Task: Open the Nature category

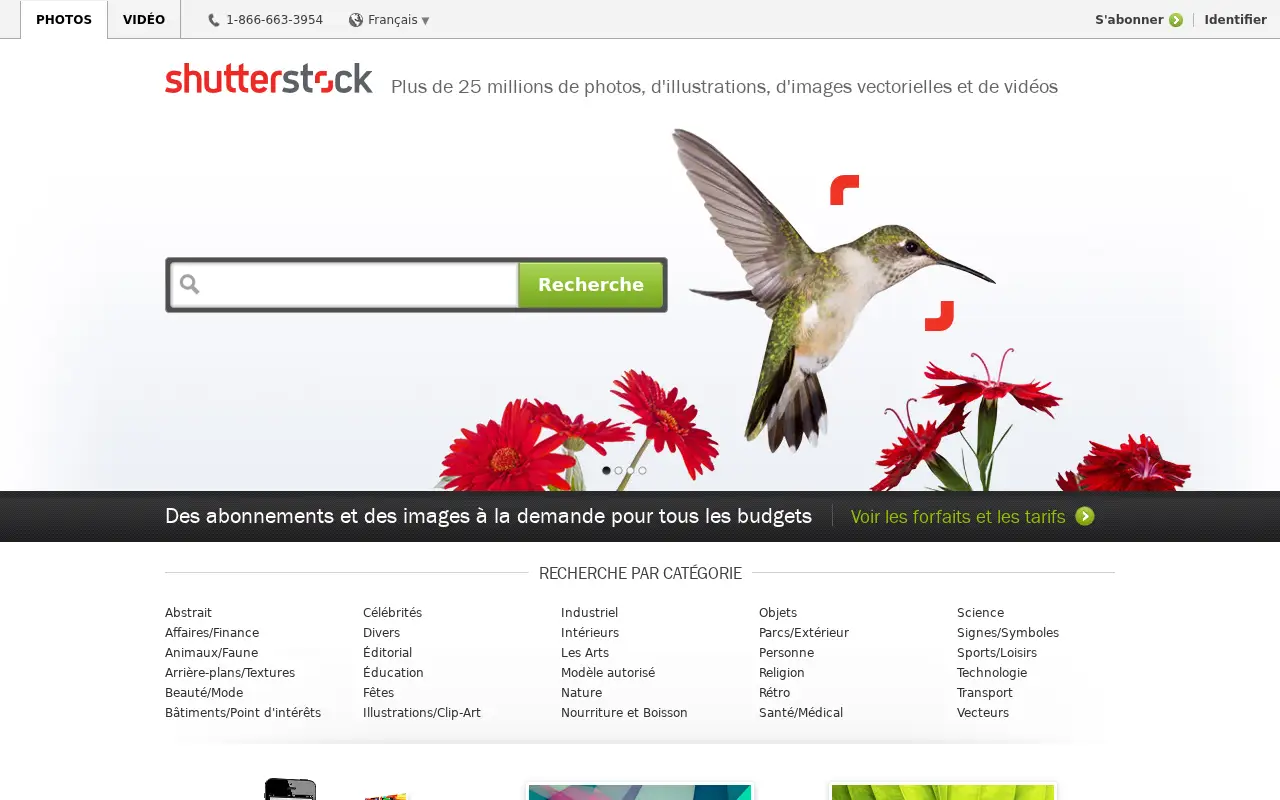Action: pyautogui.click(x=581, y=693)
